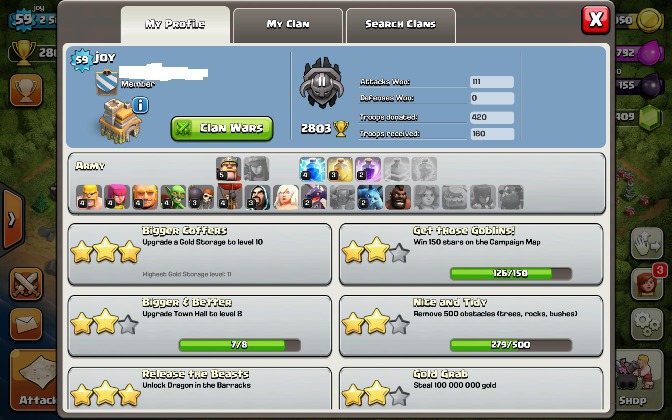Click the green Clan Wars button
The height and width of the screenshot is (420, 672).
pyautogui.click(x=222, y=128)
